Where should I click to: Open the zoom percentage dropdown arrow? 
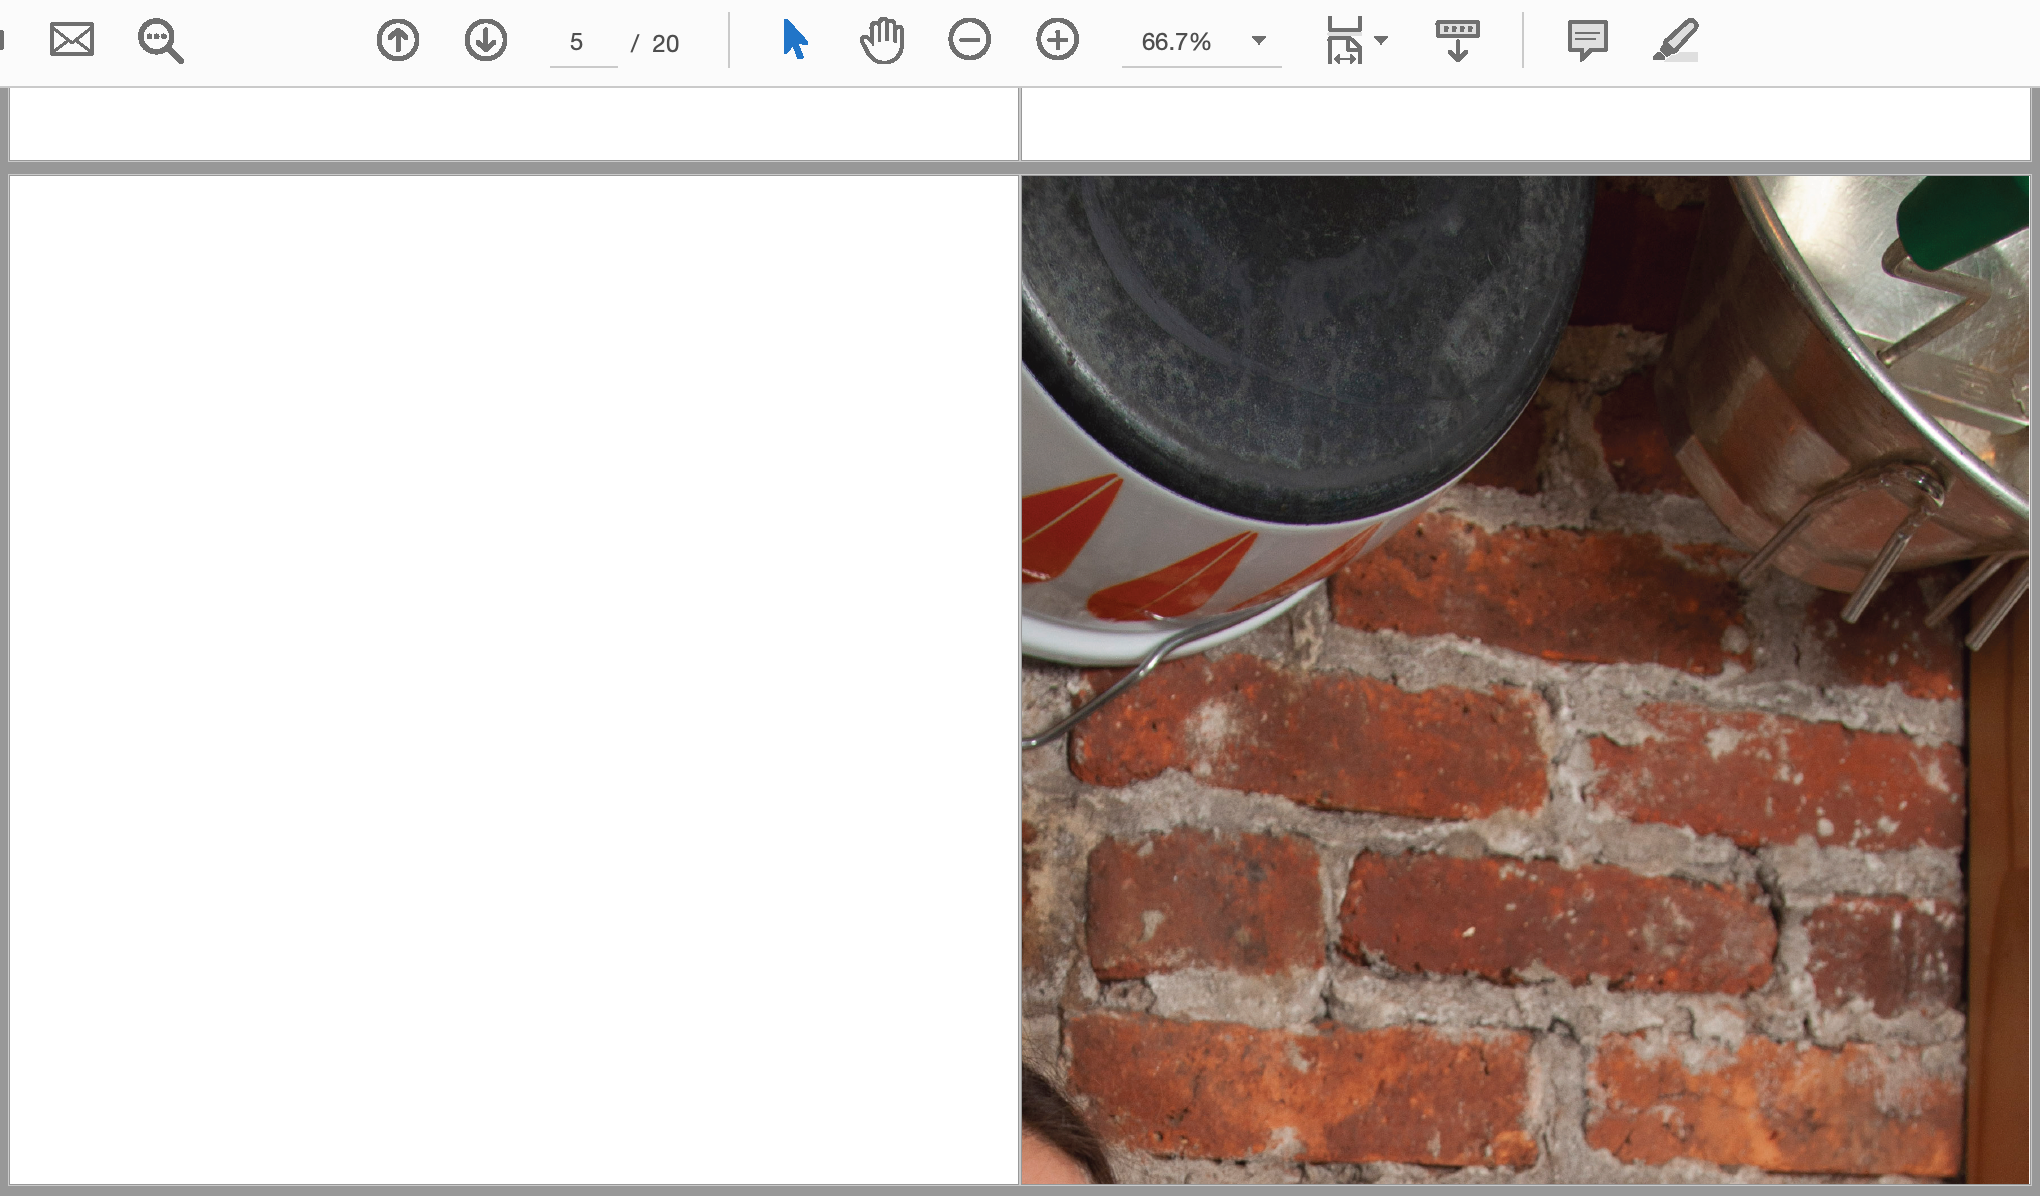point(1259,41)
